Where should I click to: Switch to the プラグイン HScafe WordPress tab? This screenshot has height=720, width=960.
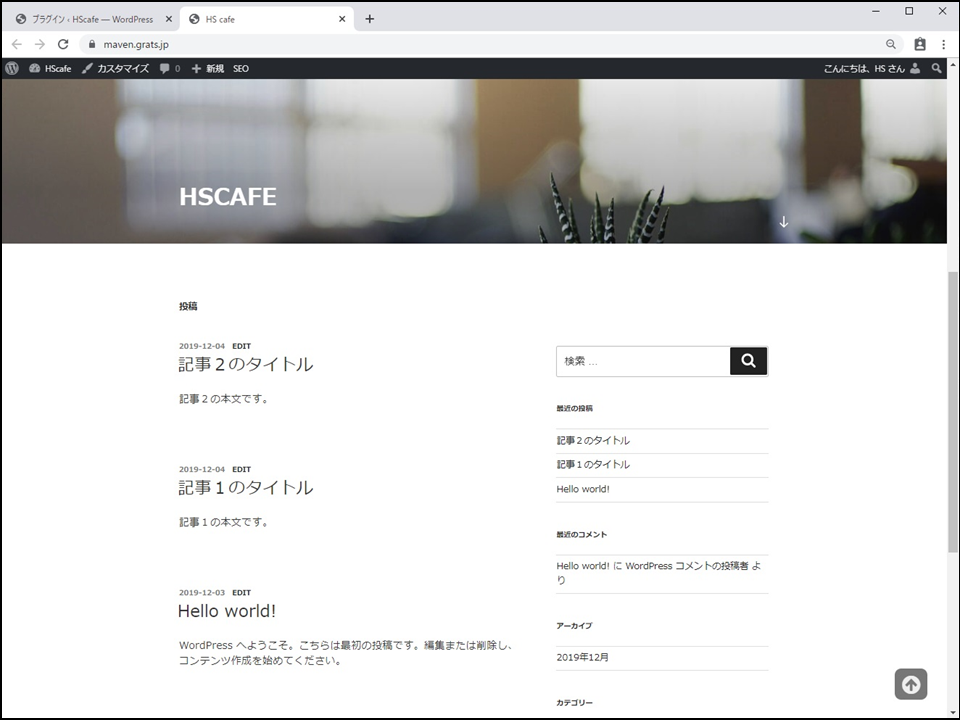point(93,19)
